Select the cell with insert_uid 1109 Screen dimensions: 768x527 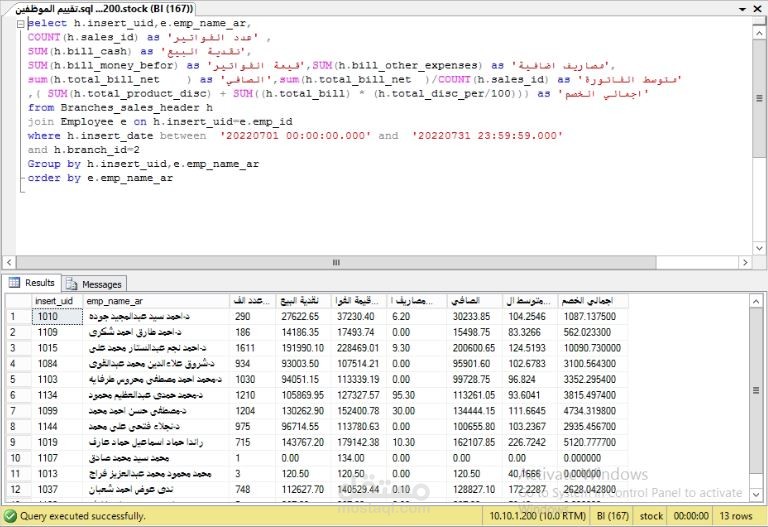pos(57,332)
